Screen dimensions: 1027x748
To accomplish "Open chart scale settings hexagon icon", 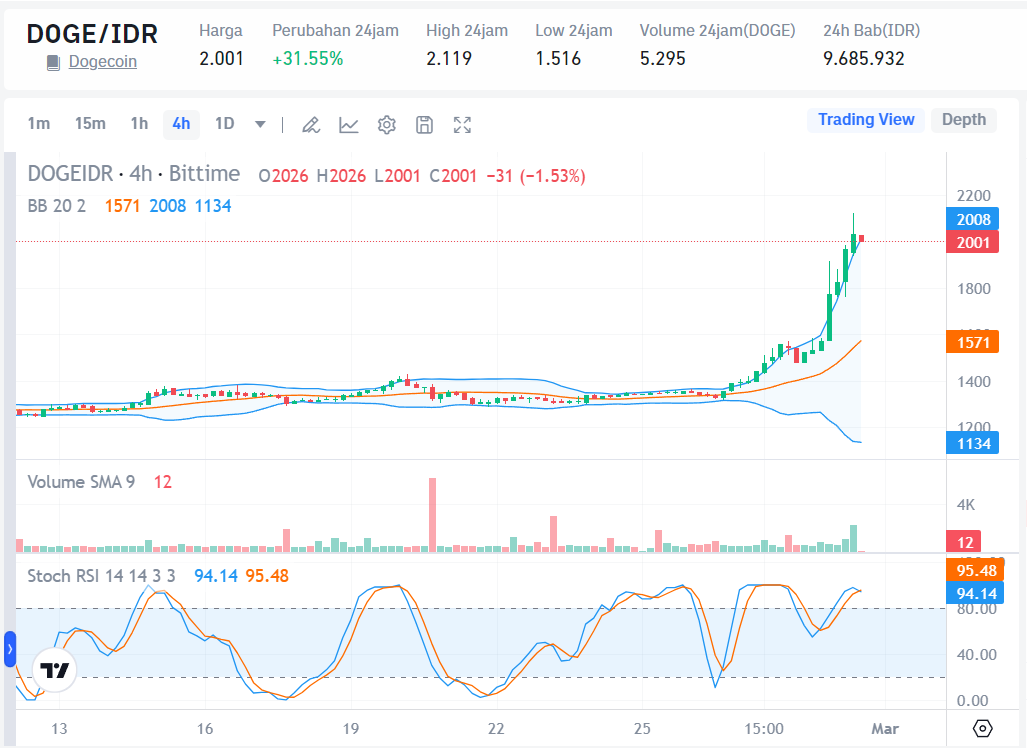I will [982, 728].
